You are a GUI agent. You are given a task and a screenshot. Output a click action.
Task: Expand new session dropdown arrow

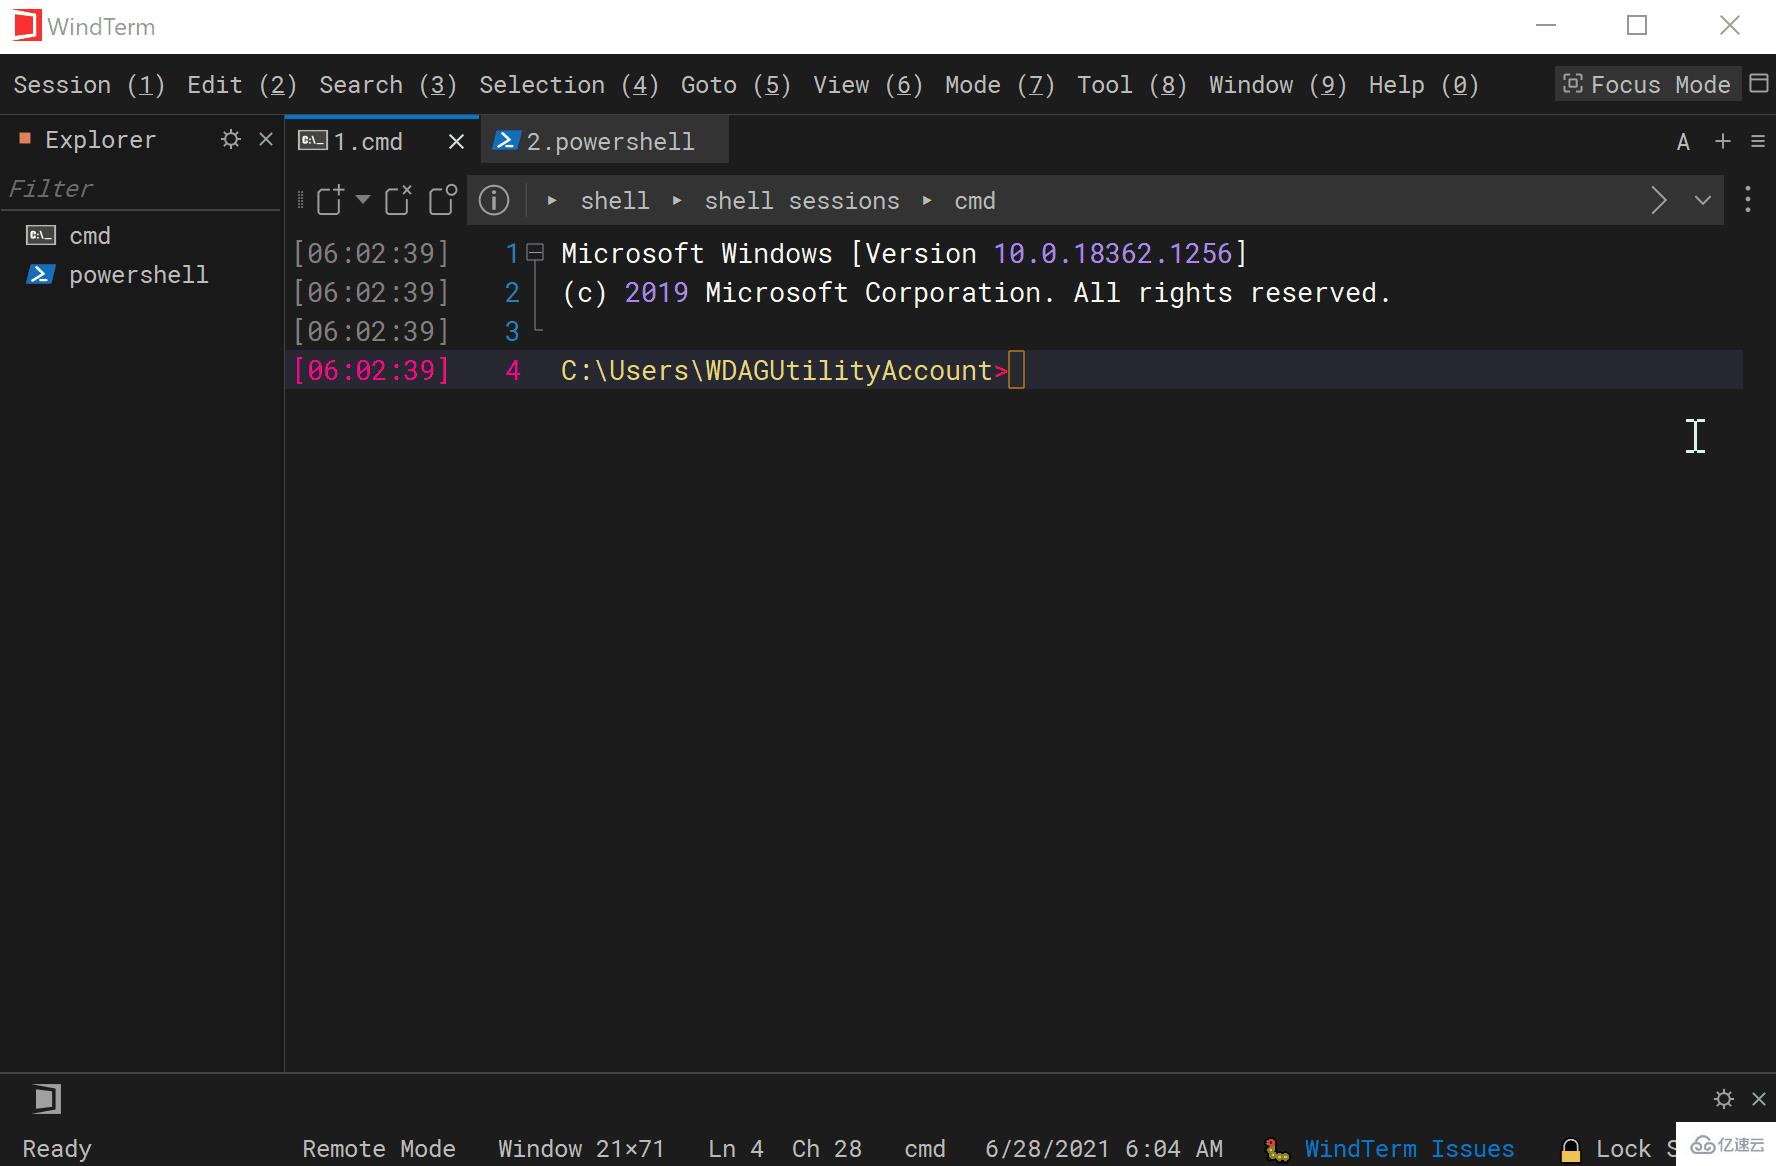pyautogui.click(x=363, y=200)
